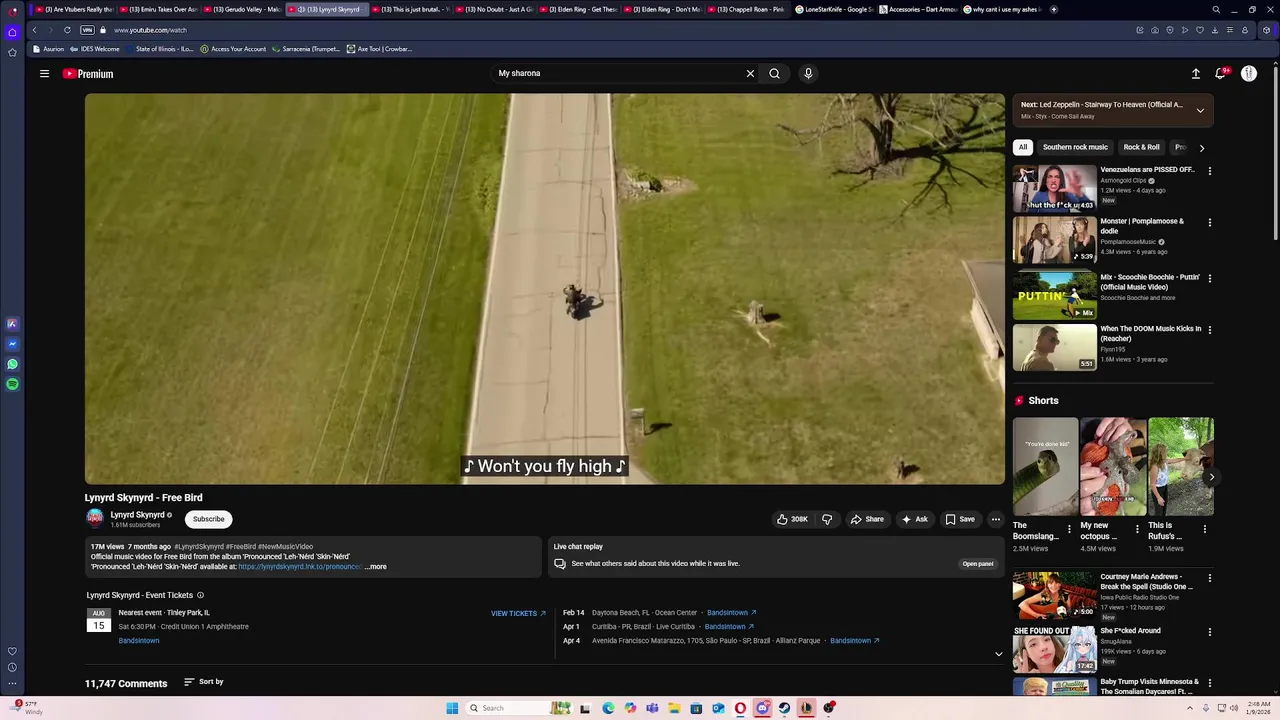Open the Easy Setup sliders icon
Screen dimensions: 1280x720
pyautogui.click(x=1229, y=30)
